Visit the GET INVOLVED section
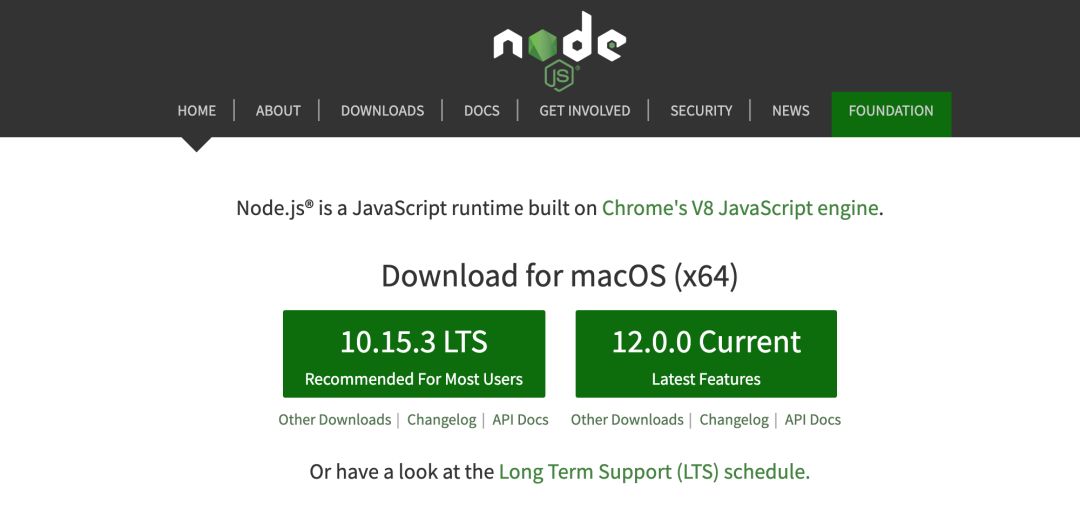The height and width of the screenshot is (509, 1080). (585, 111)
